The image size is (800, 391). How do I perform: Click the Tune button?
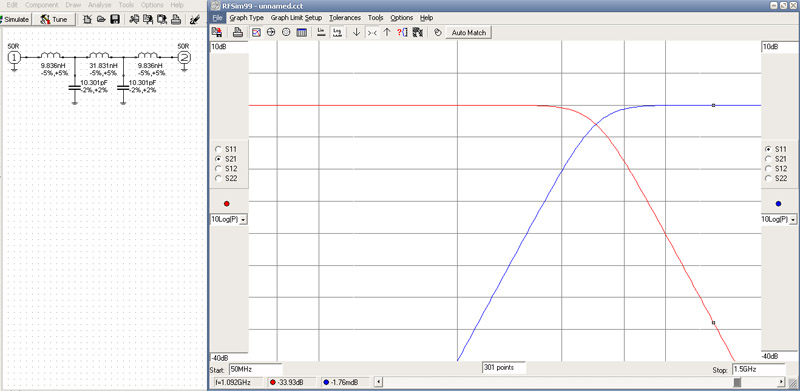54,19
